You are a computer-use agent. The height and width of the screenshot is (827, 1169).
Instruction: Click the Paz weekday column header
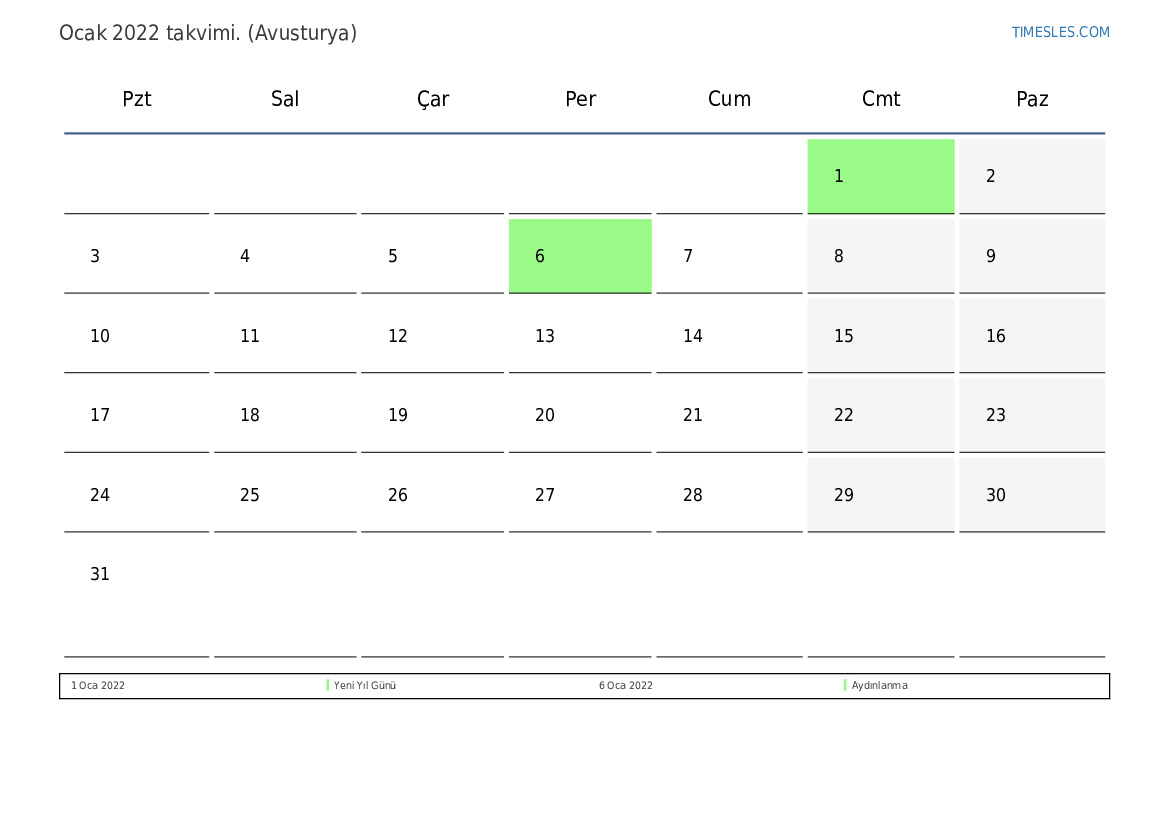(1032, 99)
